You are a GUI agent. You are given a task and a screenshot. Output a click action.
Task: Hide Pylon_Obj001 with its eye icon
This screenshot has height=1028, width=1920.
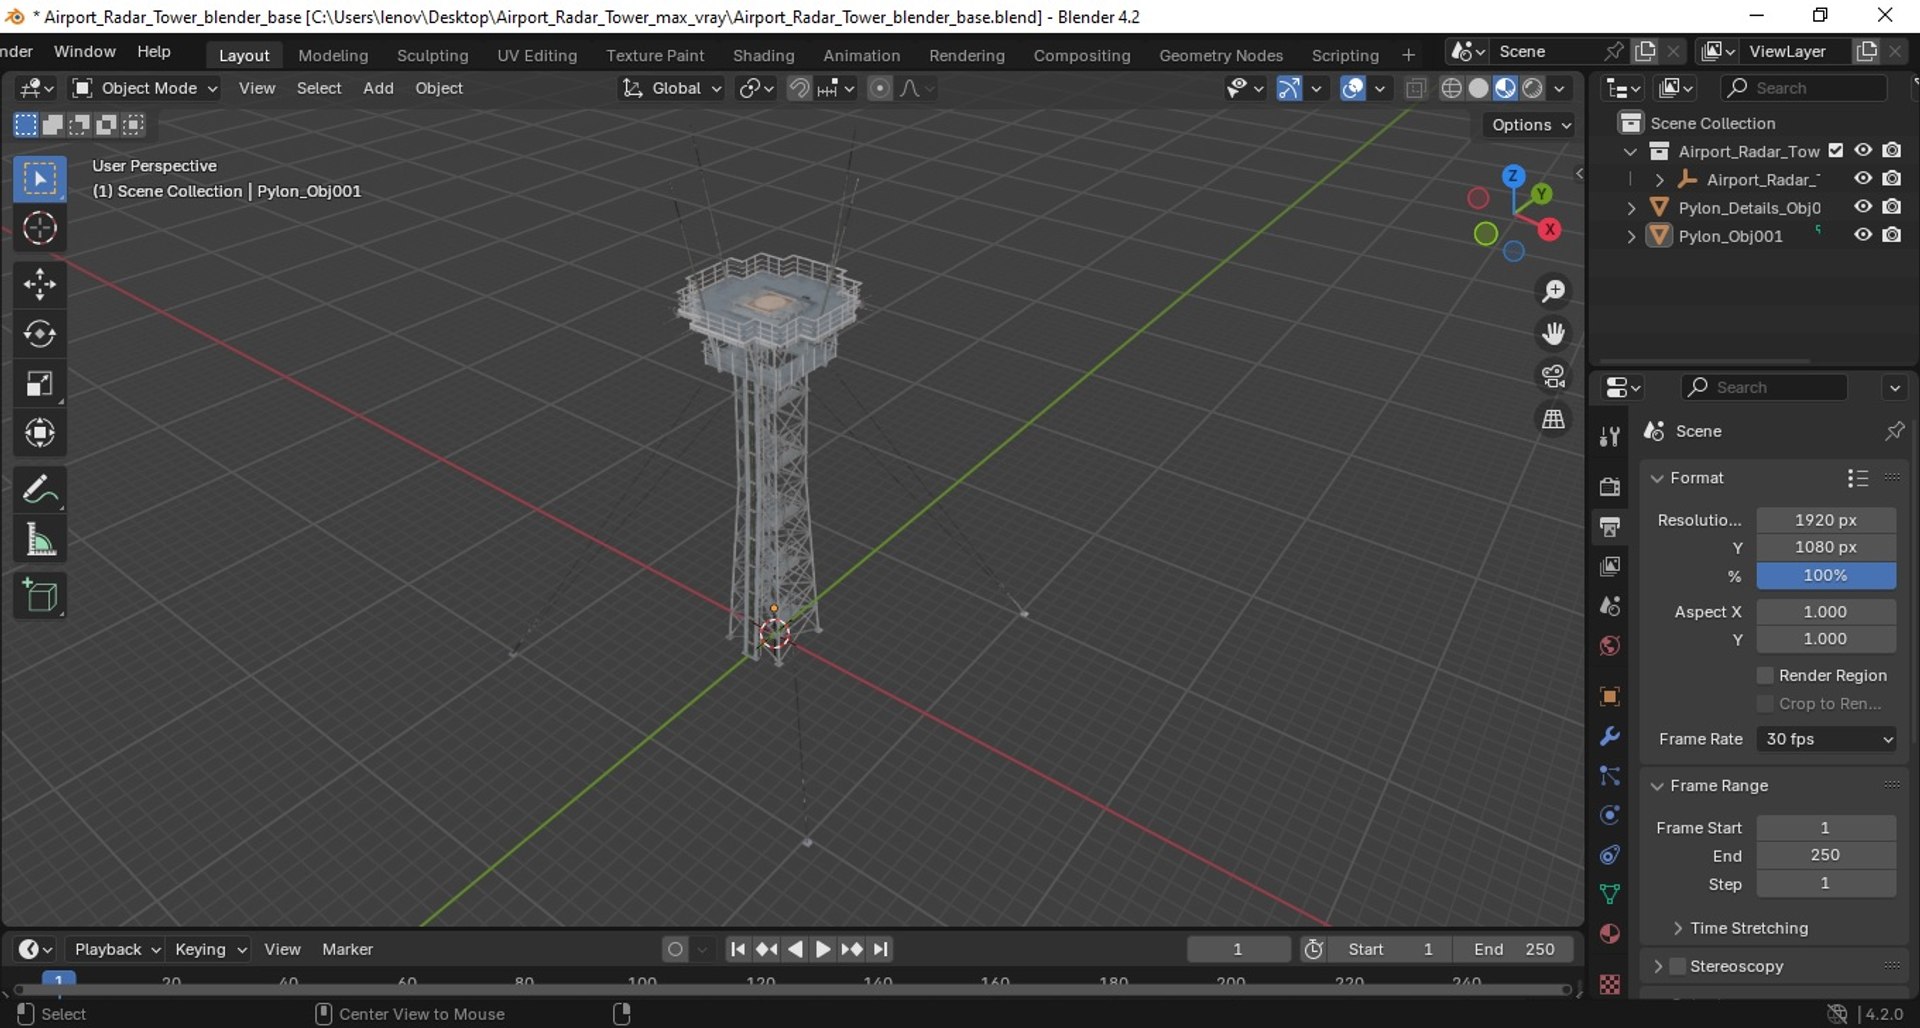[x=1863, y=235]
